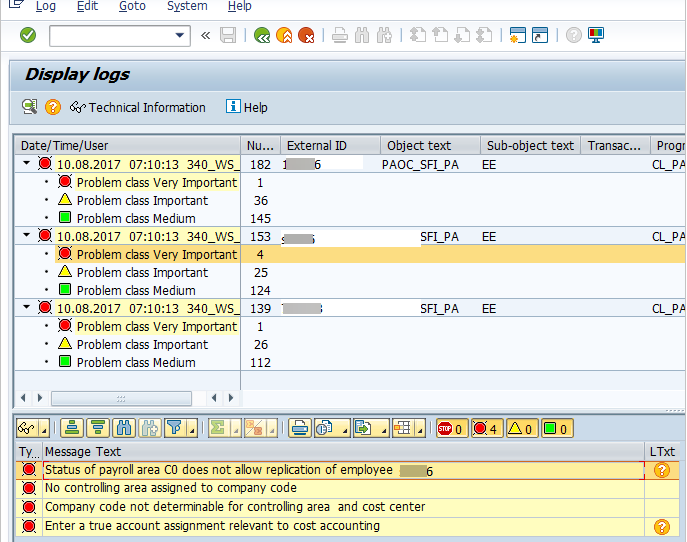Open long text for true account assignment message

point(662,527)
